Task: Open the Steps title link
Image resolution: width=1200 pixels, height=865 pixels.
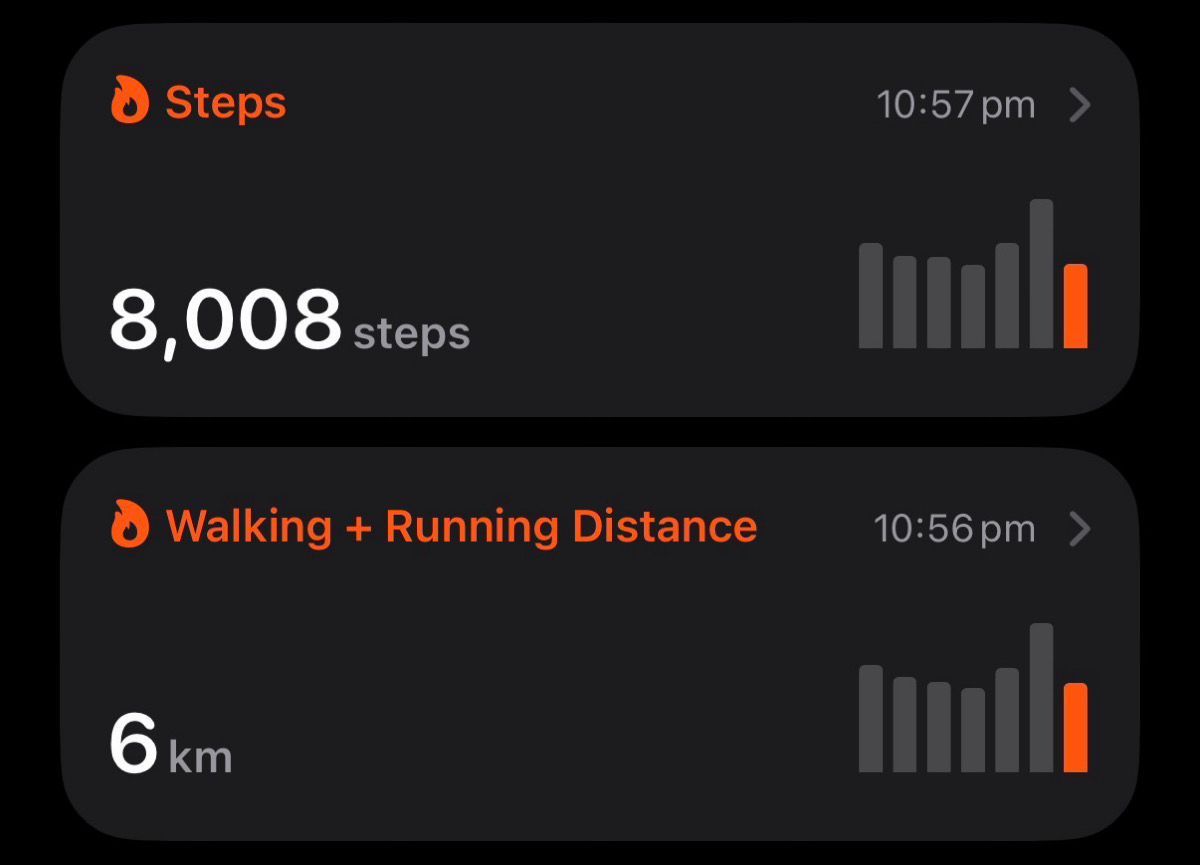Action: (x=226, y=103)
